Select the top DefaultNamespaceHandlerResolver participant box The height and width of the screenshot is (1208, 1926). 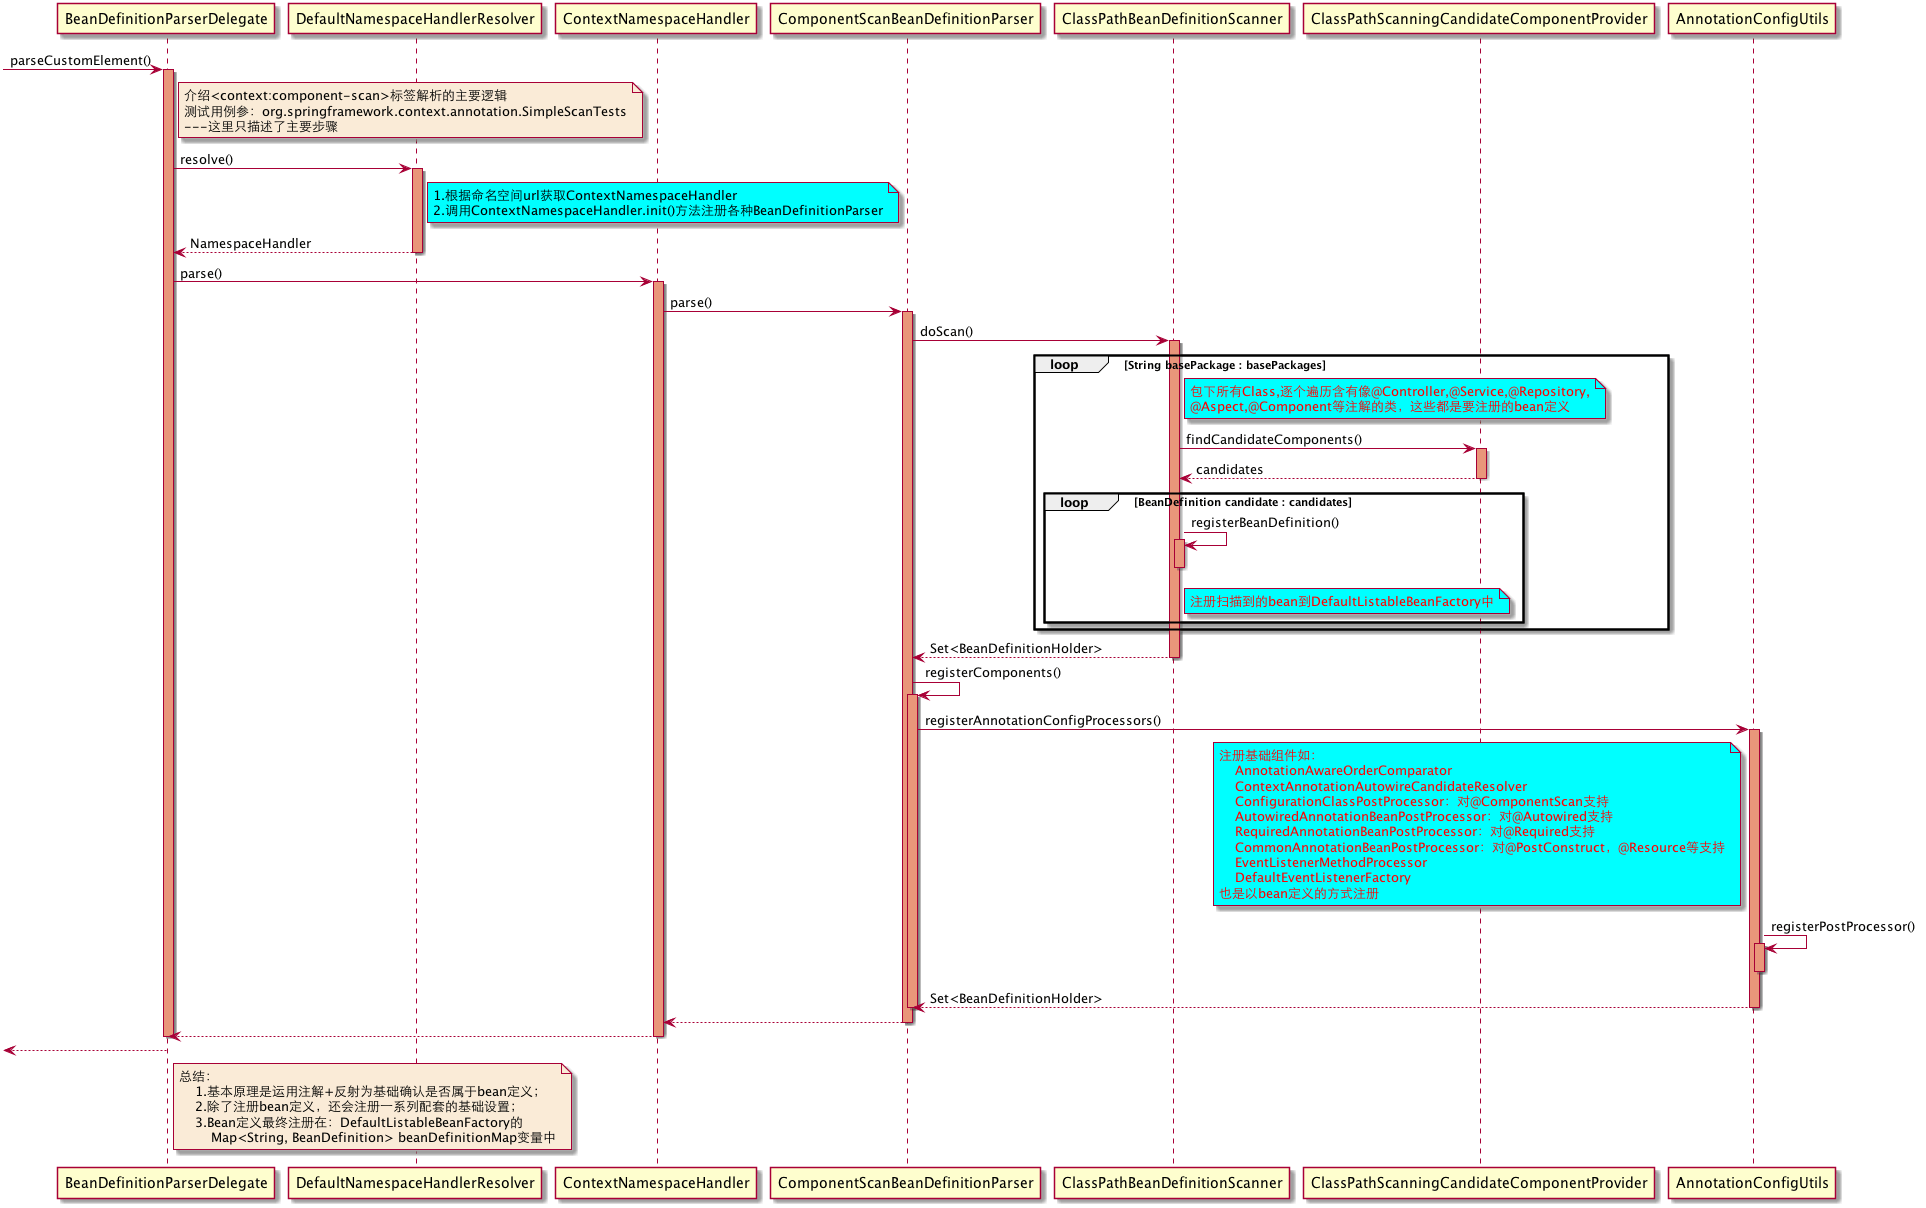415,19
